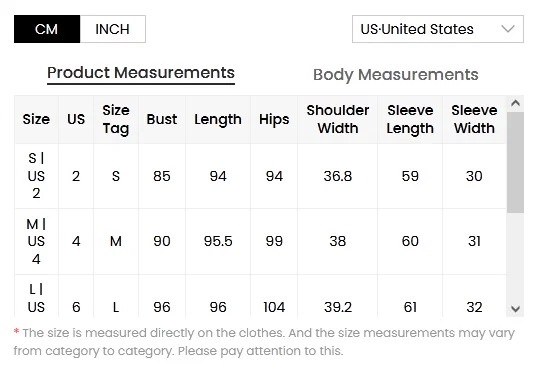Click the scroll up arrow of the table
This screenshot has height=371, width=544.
pyautogui.click(x=516, y=103)
